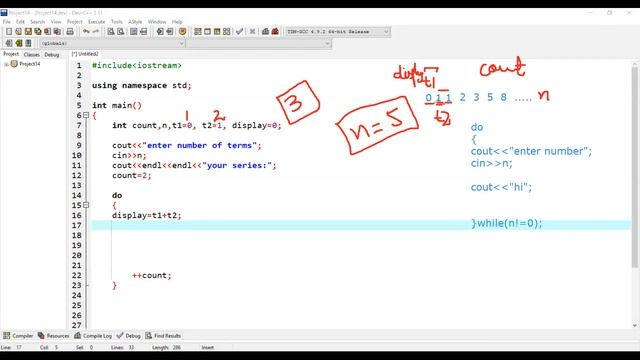The image size is (640, 360).
Task: Open the Search menu
Action: [38, 22]
